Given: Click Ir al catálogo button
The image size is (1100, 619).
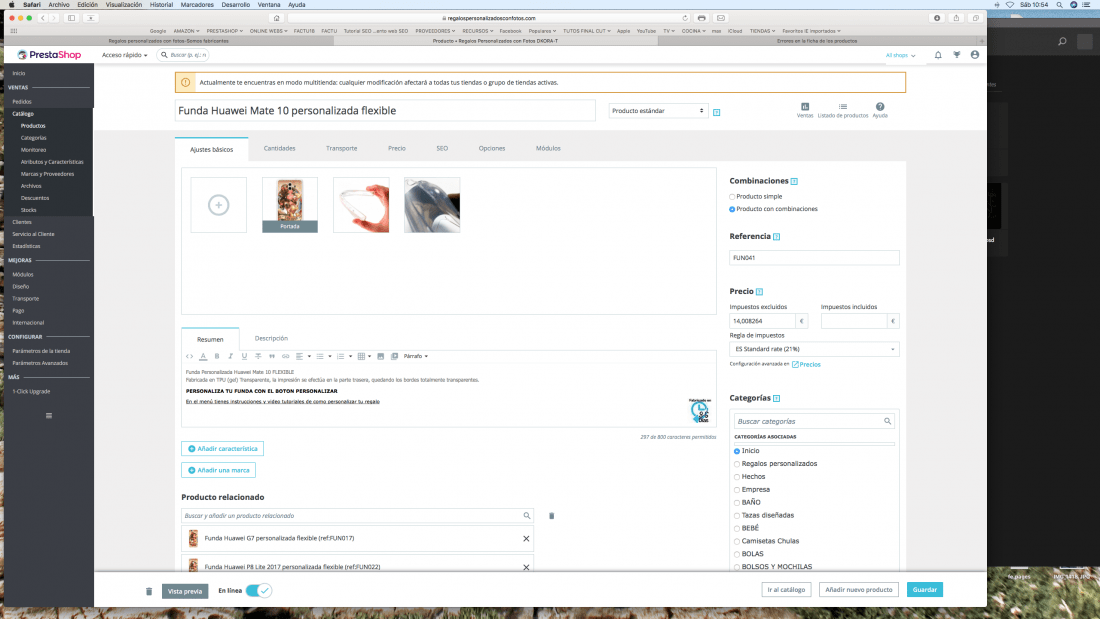Looking at the screenshot, I should point(786,590).
